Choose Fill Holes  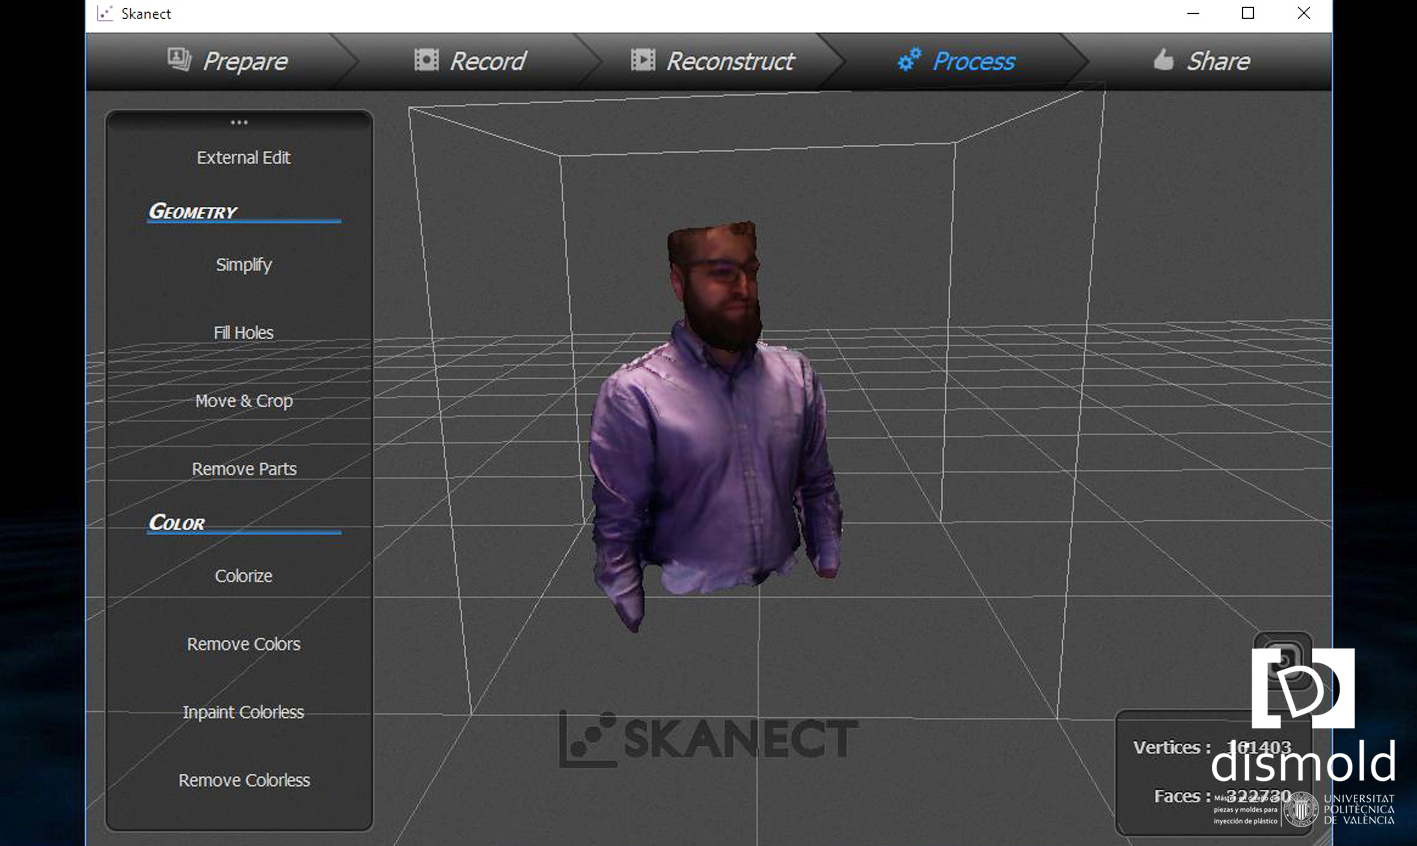(243, 333)
